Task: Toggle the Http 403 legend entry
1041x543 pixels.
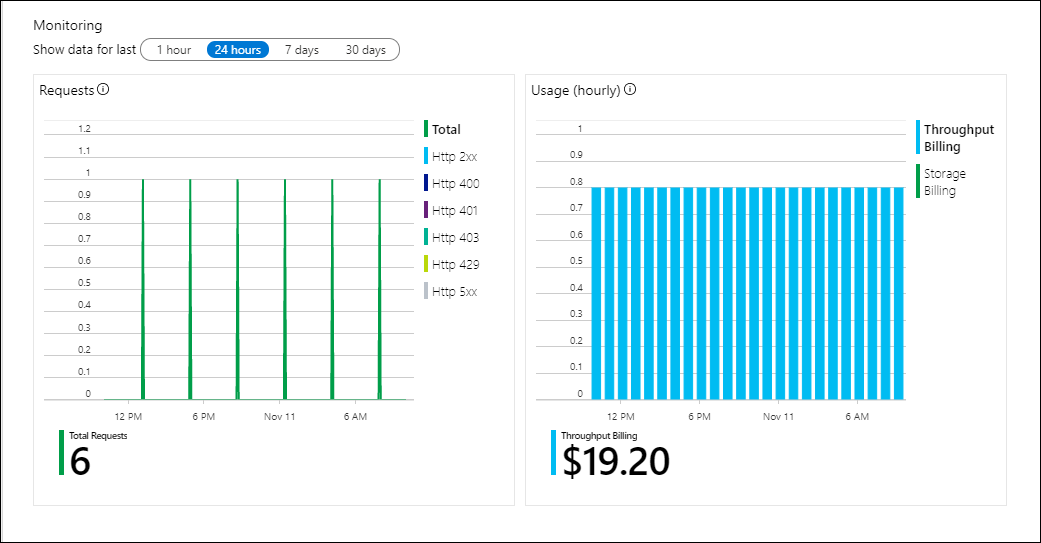Action: 451,238
